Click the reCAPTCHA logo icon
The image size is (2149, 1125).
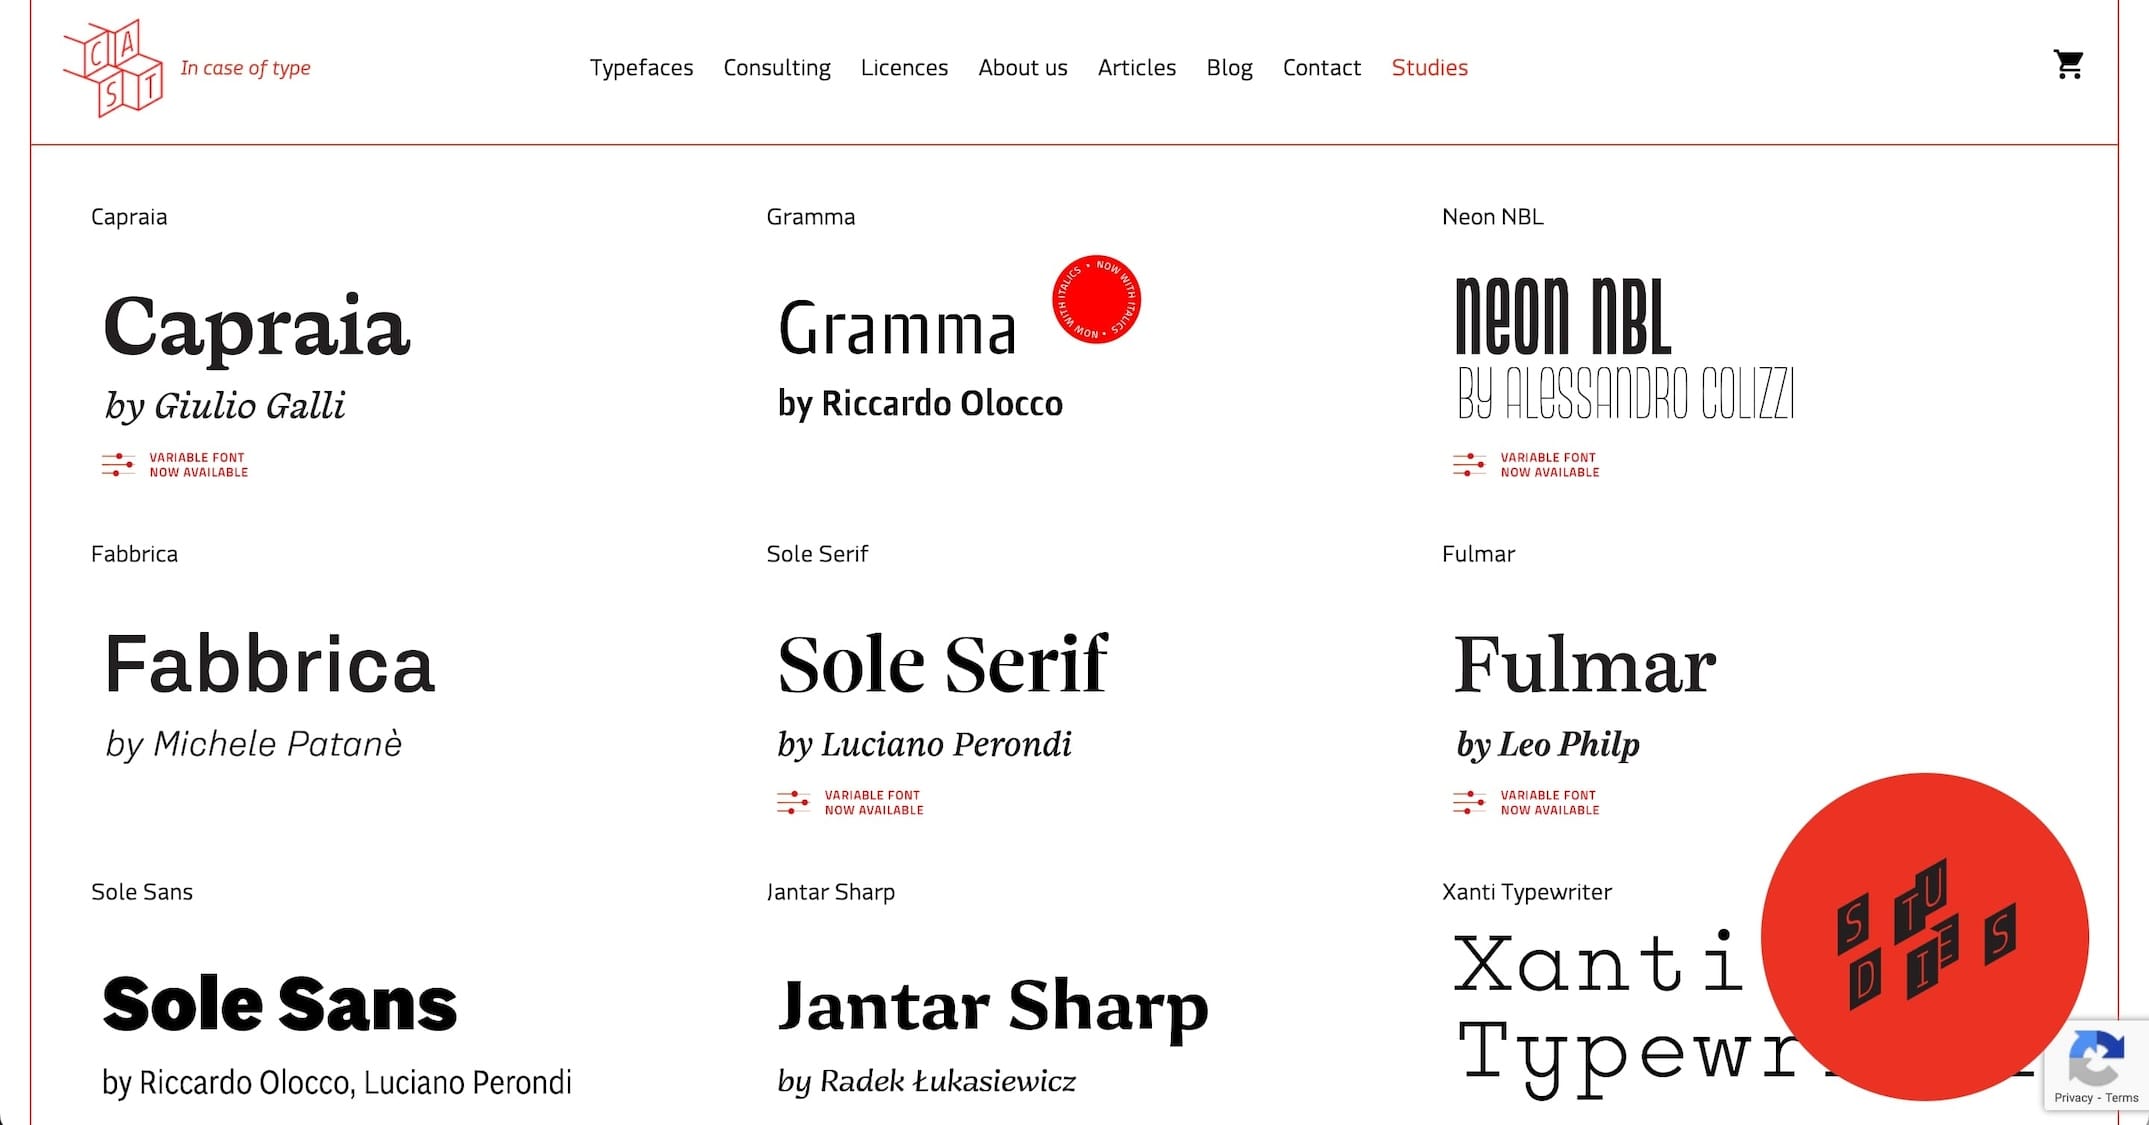coord(2096,1059)
